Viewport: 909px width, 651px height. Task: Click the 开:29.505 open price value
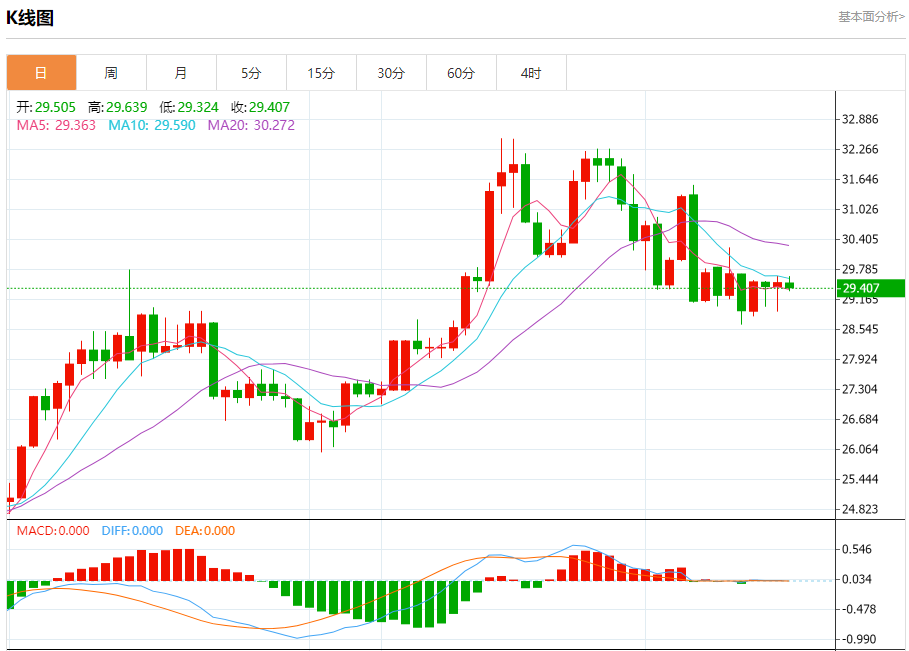tap(46, 107)
